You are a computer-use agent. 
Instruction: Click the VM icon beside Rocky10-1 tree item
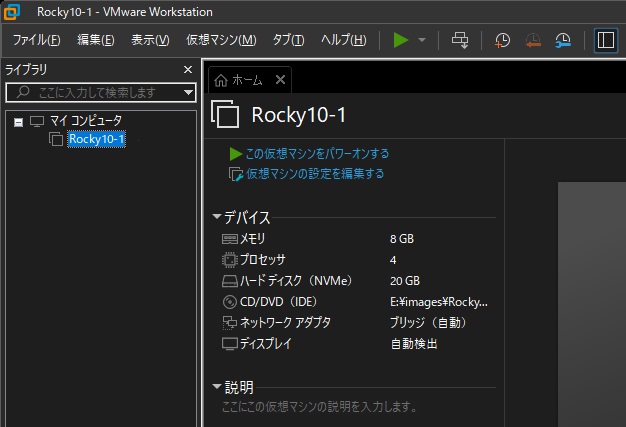(55, 139)
